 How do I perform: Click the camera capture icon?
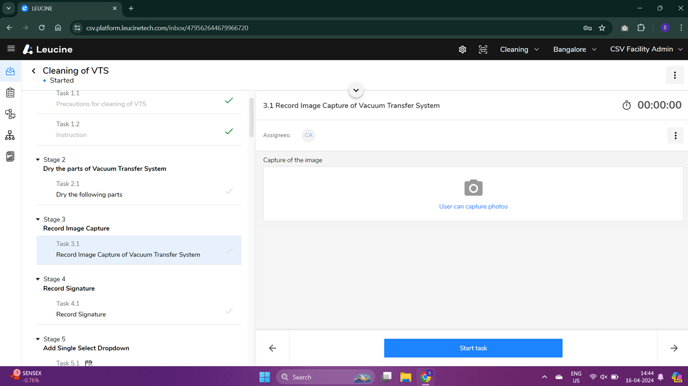[x=473, y=188]
